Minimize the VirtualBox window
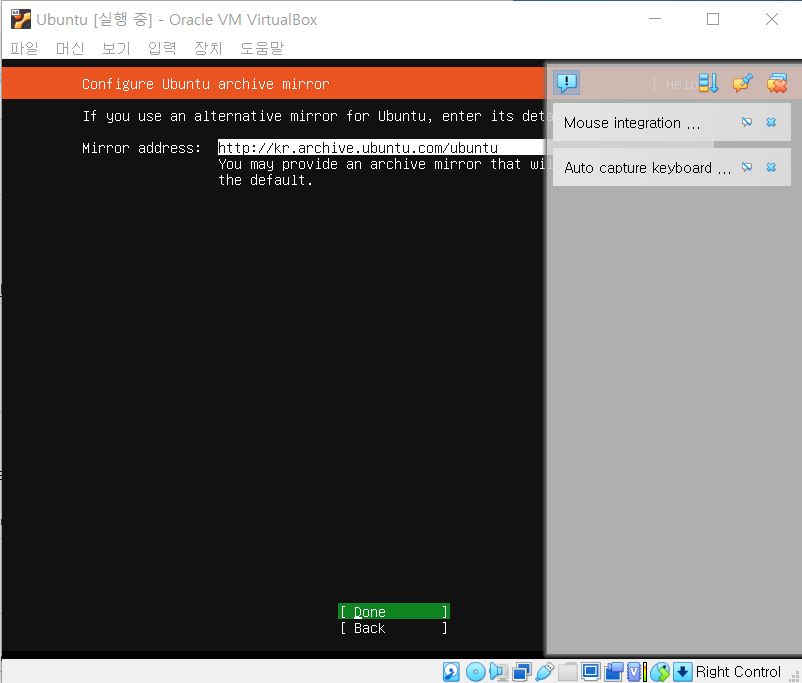802x683 pixels. point(655,19)
